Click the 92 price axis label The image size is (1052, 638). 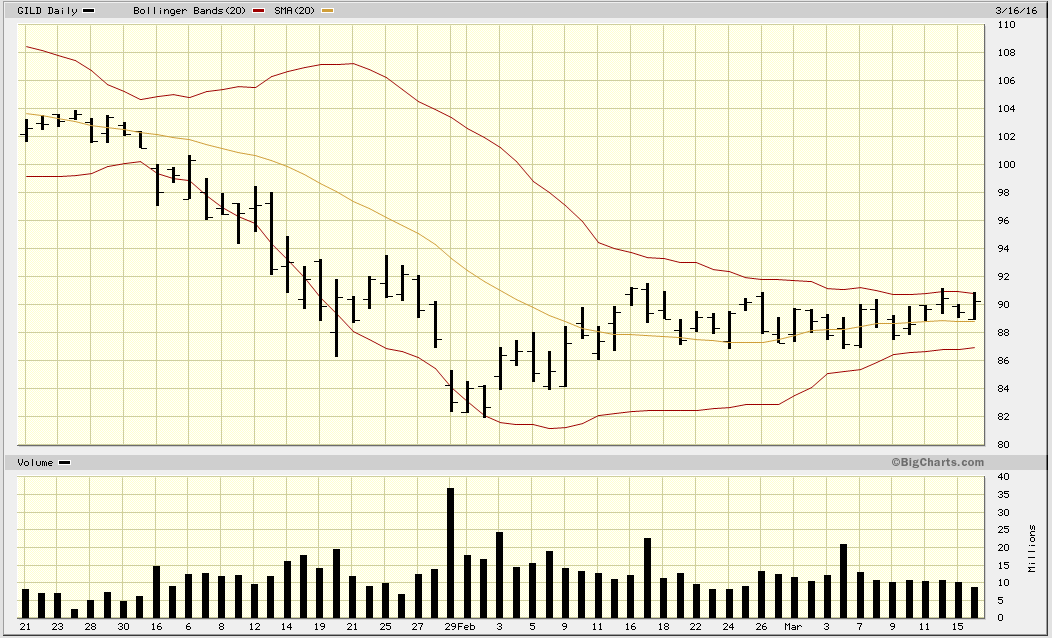point(1004,276)
